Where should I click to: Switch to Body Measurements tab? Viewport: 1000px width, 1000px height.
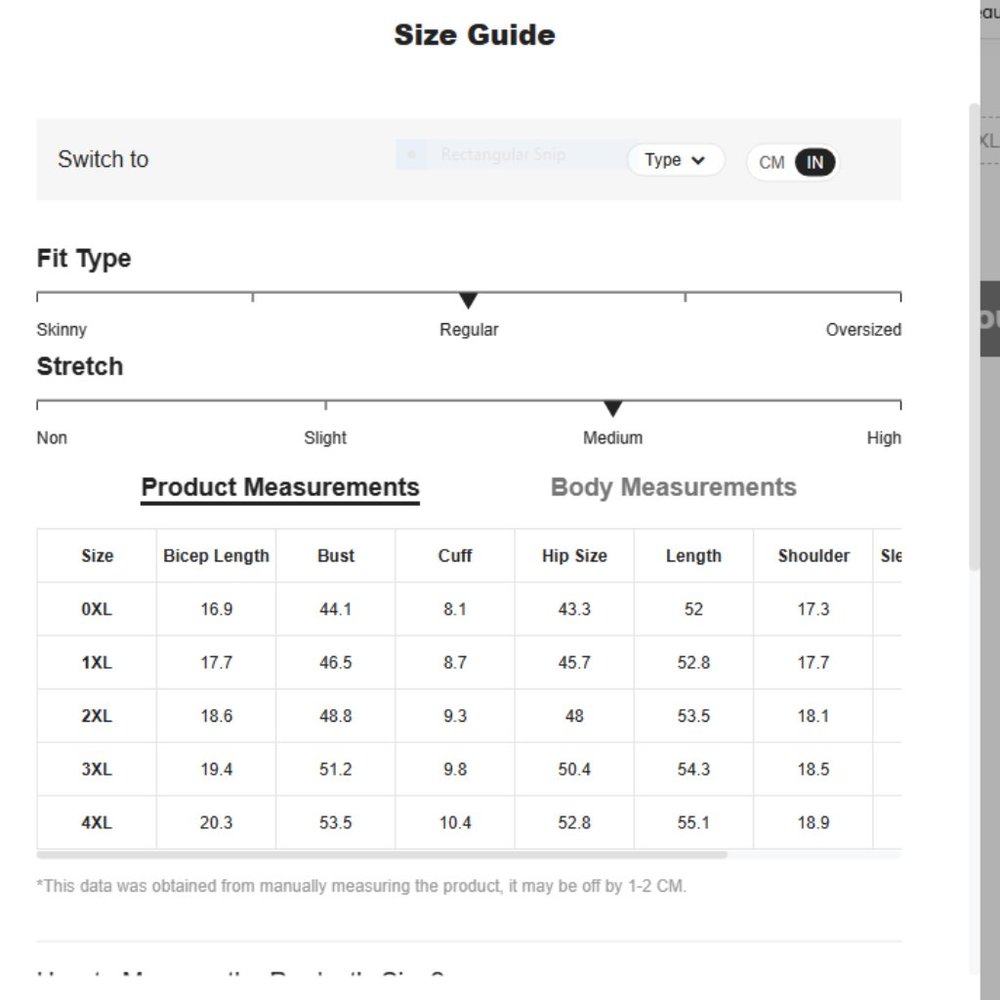[673, 487]
